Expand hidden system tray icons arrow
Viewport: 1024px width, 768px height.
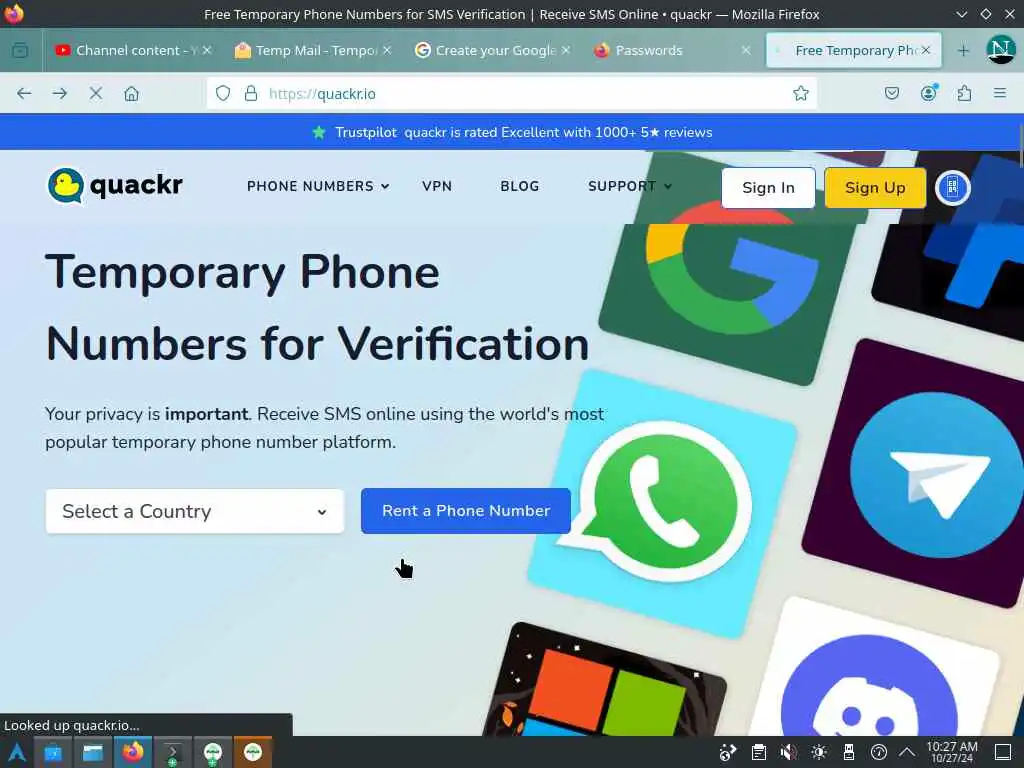coord(907,752)
